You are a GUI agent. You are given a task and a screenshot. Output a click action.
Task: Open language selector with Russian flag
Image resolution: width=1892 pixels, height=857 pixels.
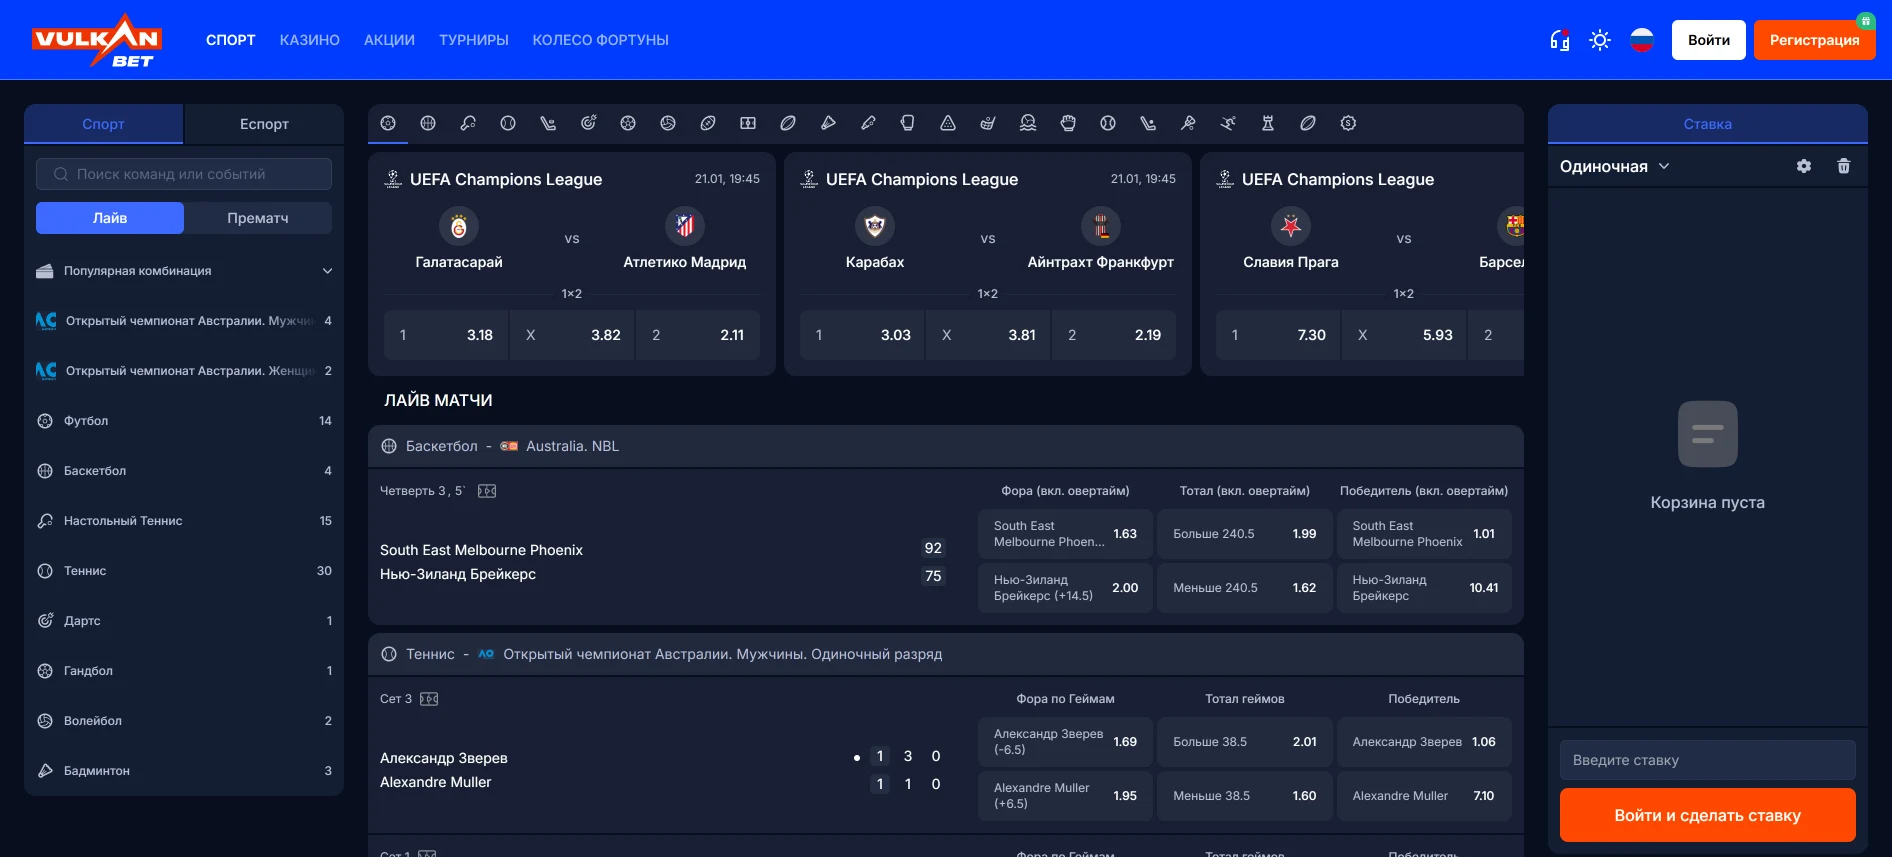pos(1642,40)
